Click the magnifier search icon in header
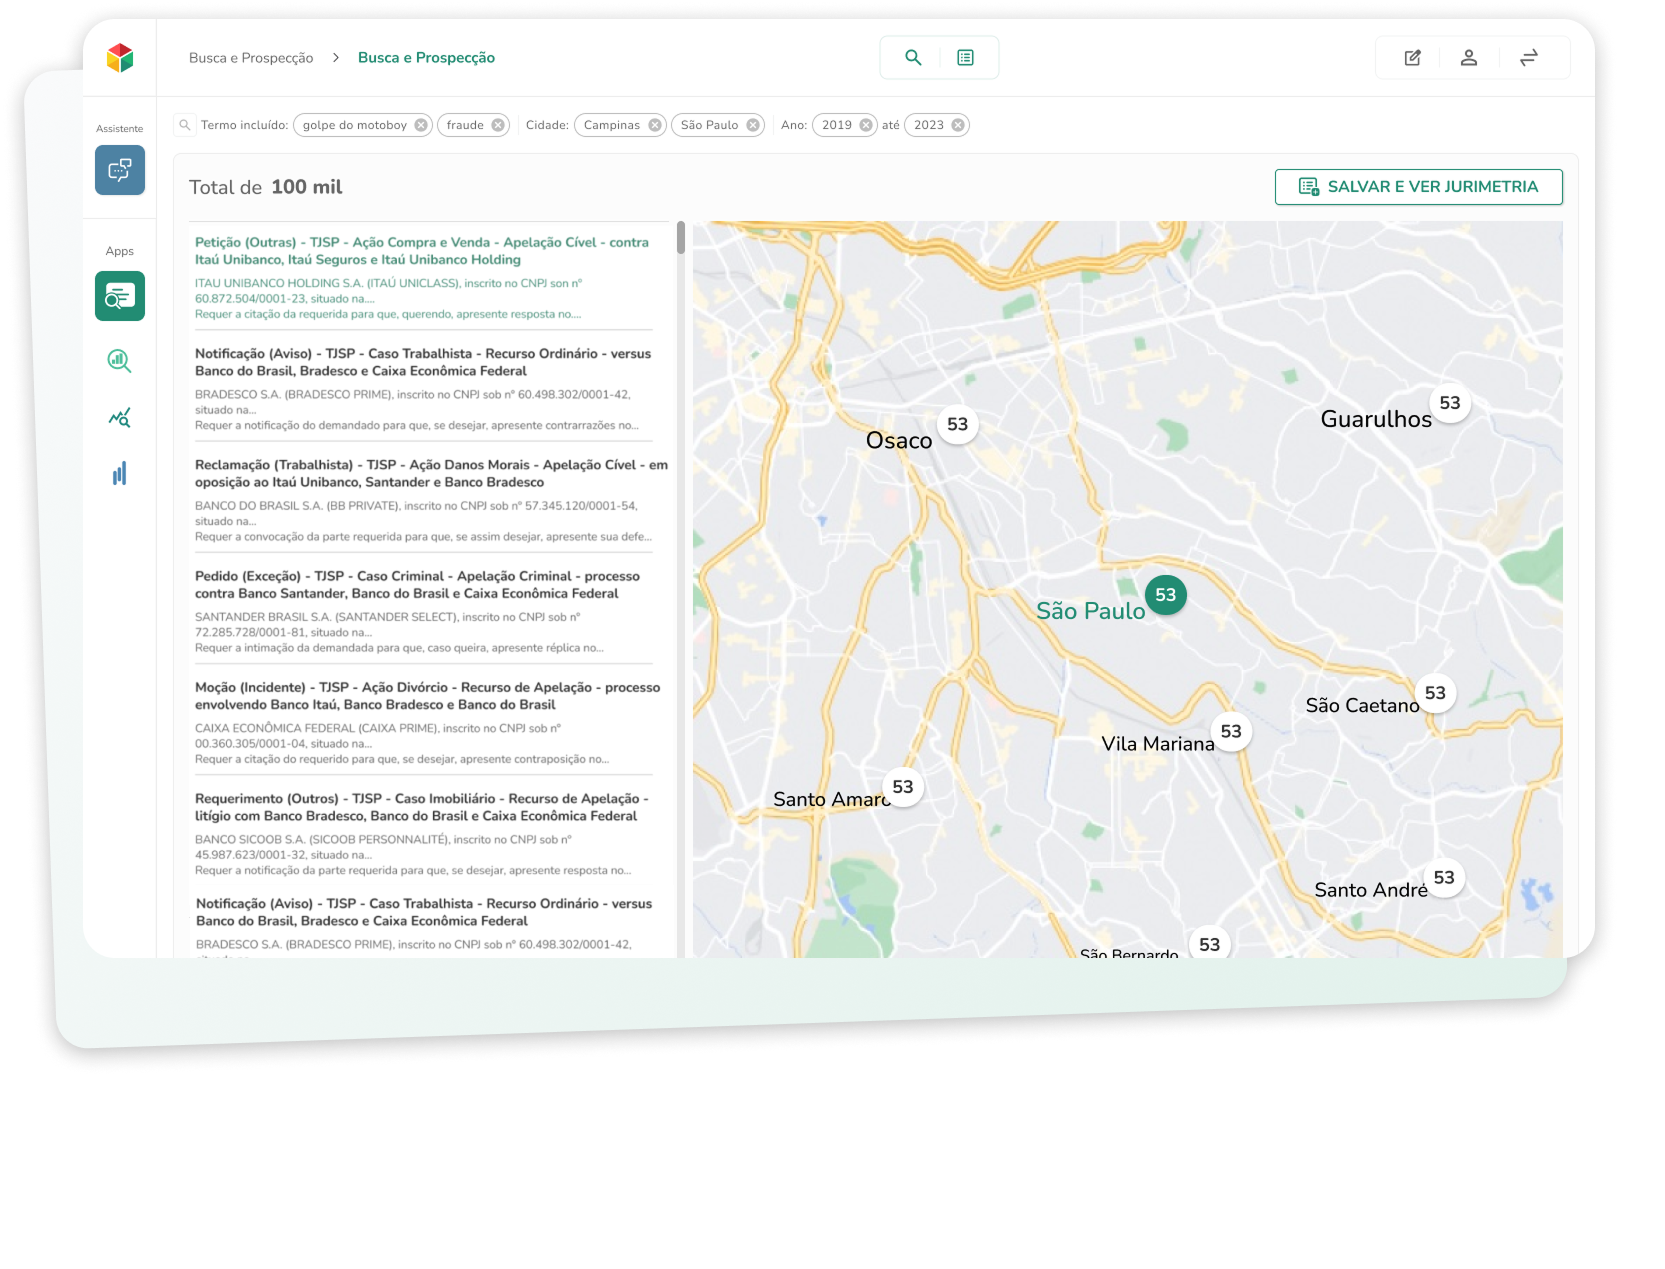Image resolution: width=1665 pixels, height=1269 pixels. 913,58
